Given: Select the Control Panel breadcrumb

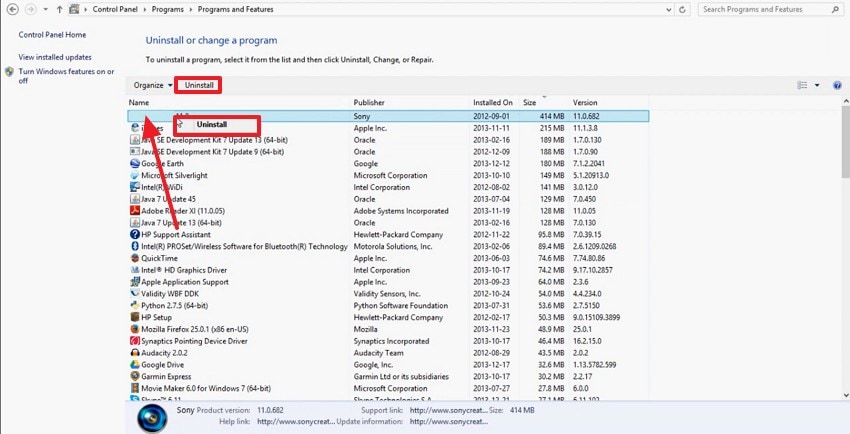Looking at the screenshot, I should [115, 9].
